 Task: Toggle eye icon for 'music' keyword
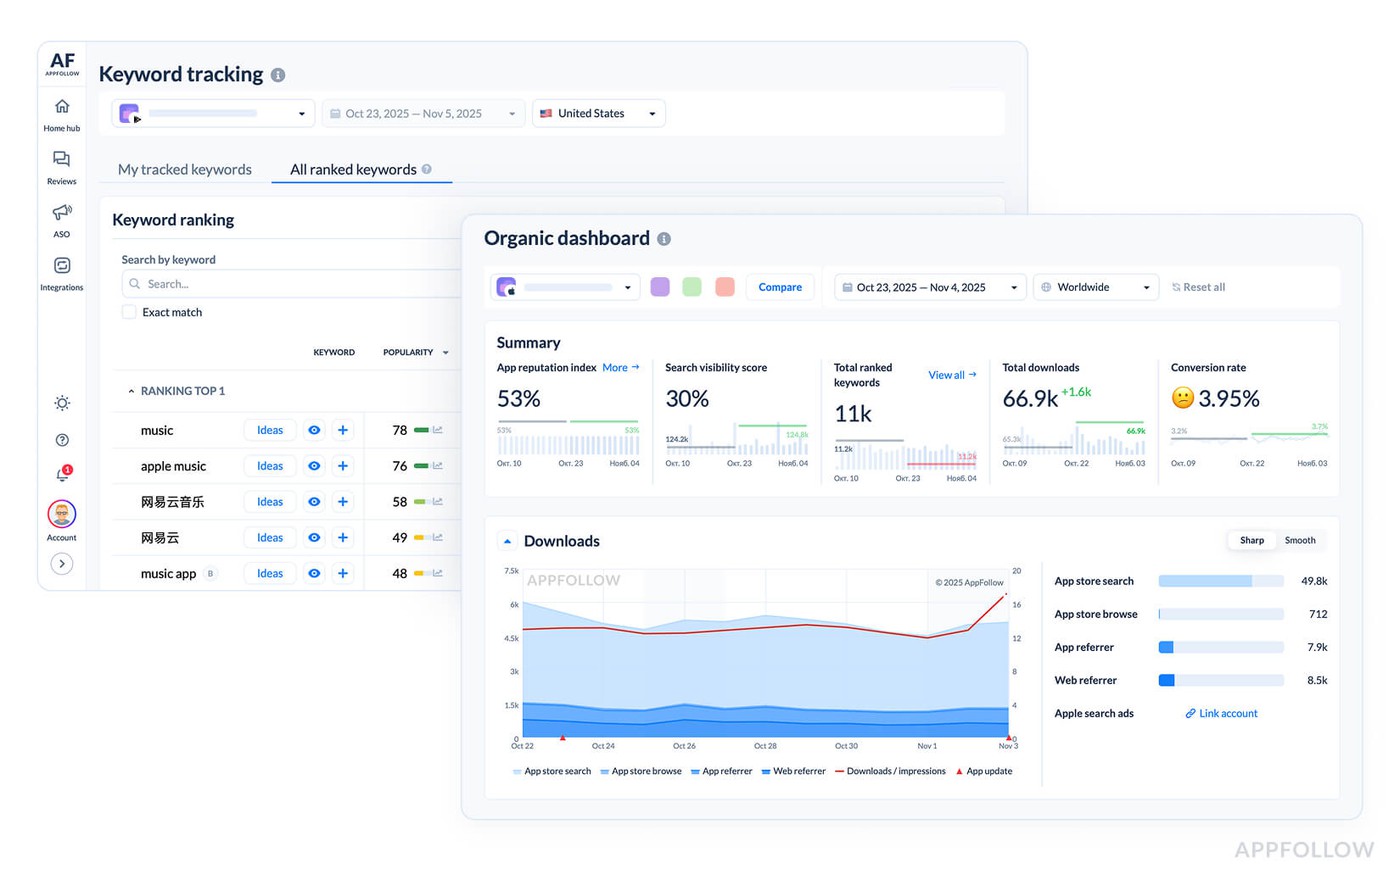click(314, 430)
